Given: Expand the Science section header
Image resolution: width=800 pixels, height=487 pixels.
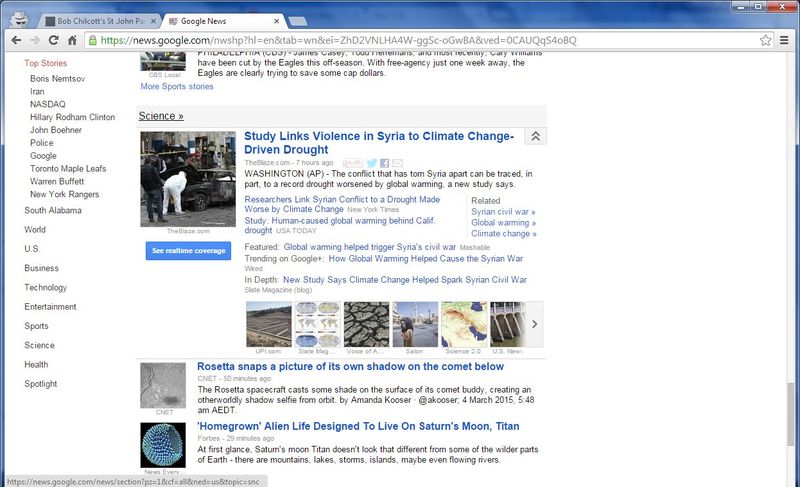Looking at the screenshot, I should (161, 116).
